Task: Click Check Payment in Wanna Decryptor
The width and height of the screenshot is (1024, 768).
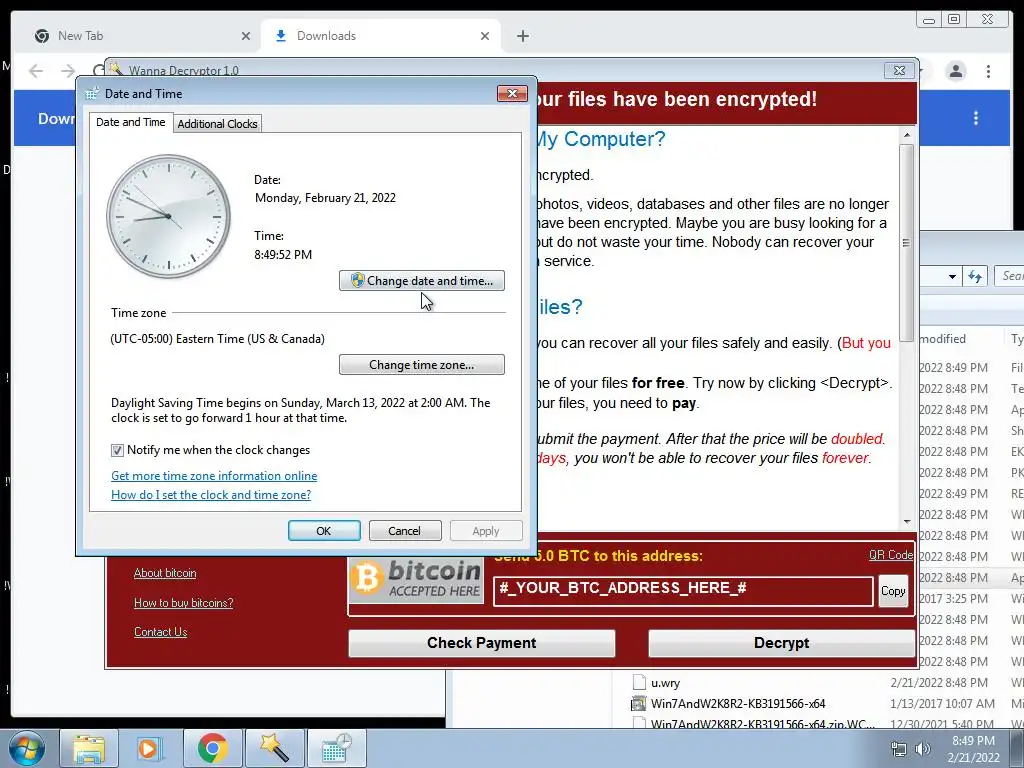Action: point(481,643)
